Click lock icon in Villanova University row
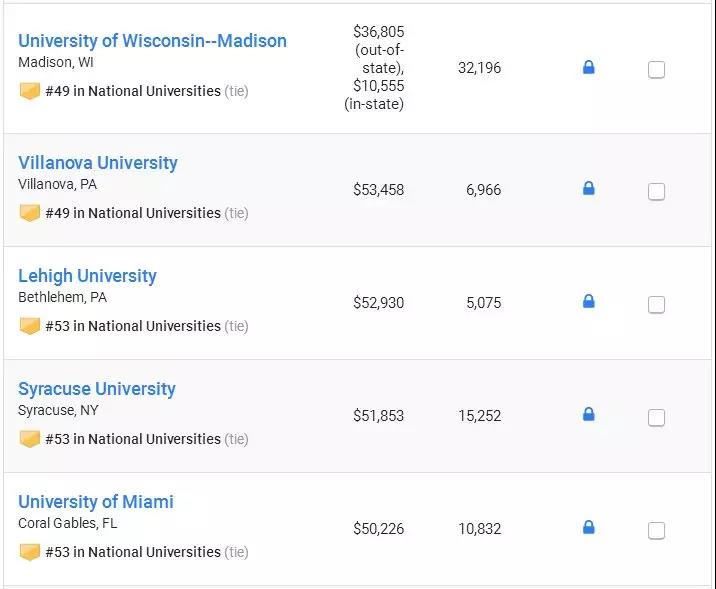This screenshot has width=716, height=589. point(588,188)
